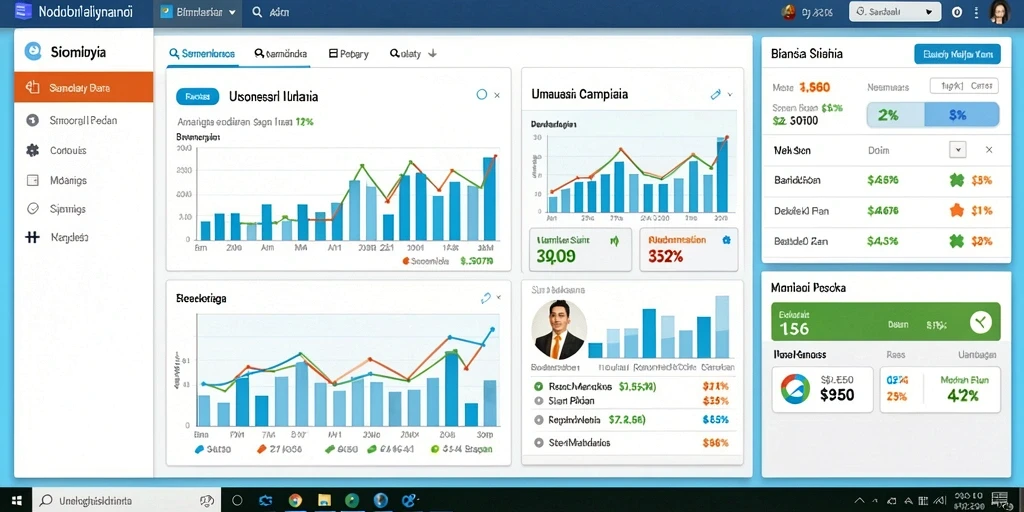Expand the Bimniaarian dropdown in the header
The width and height of the screenshot is (1024, 512).
pos(198,12)
